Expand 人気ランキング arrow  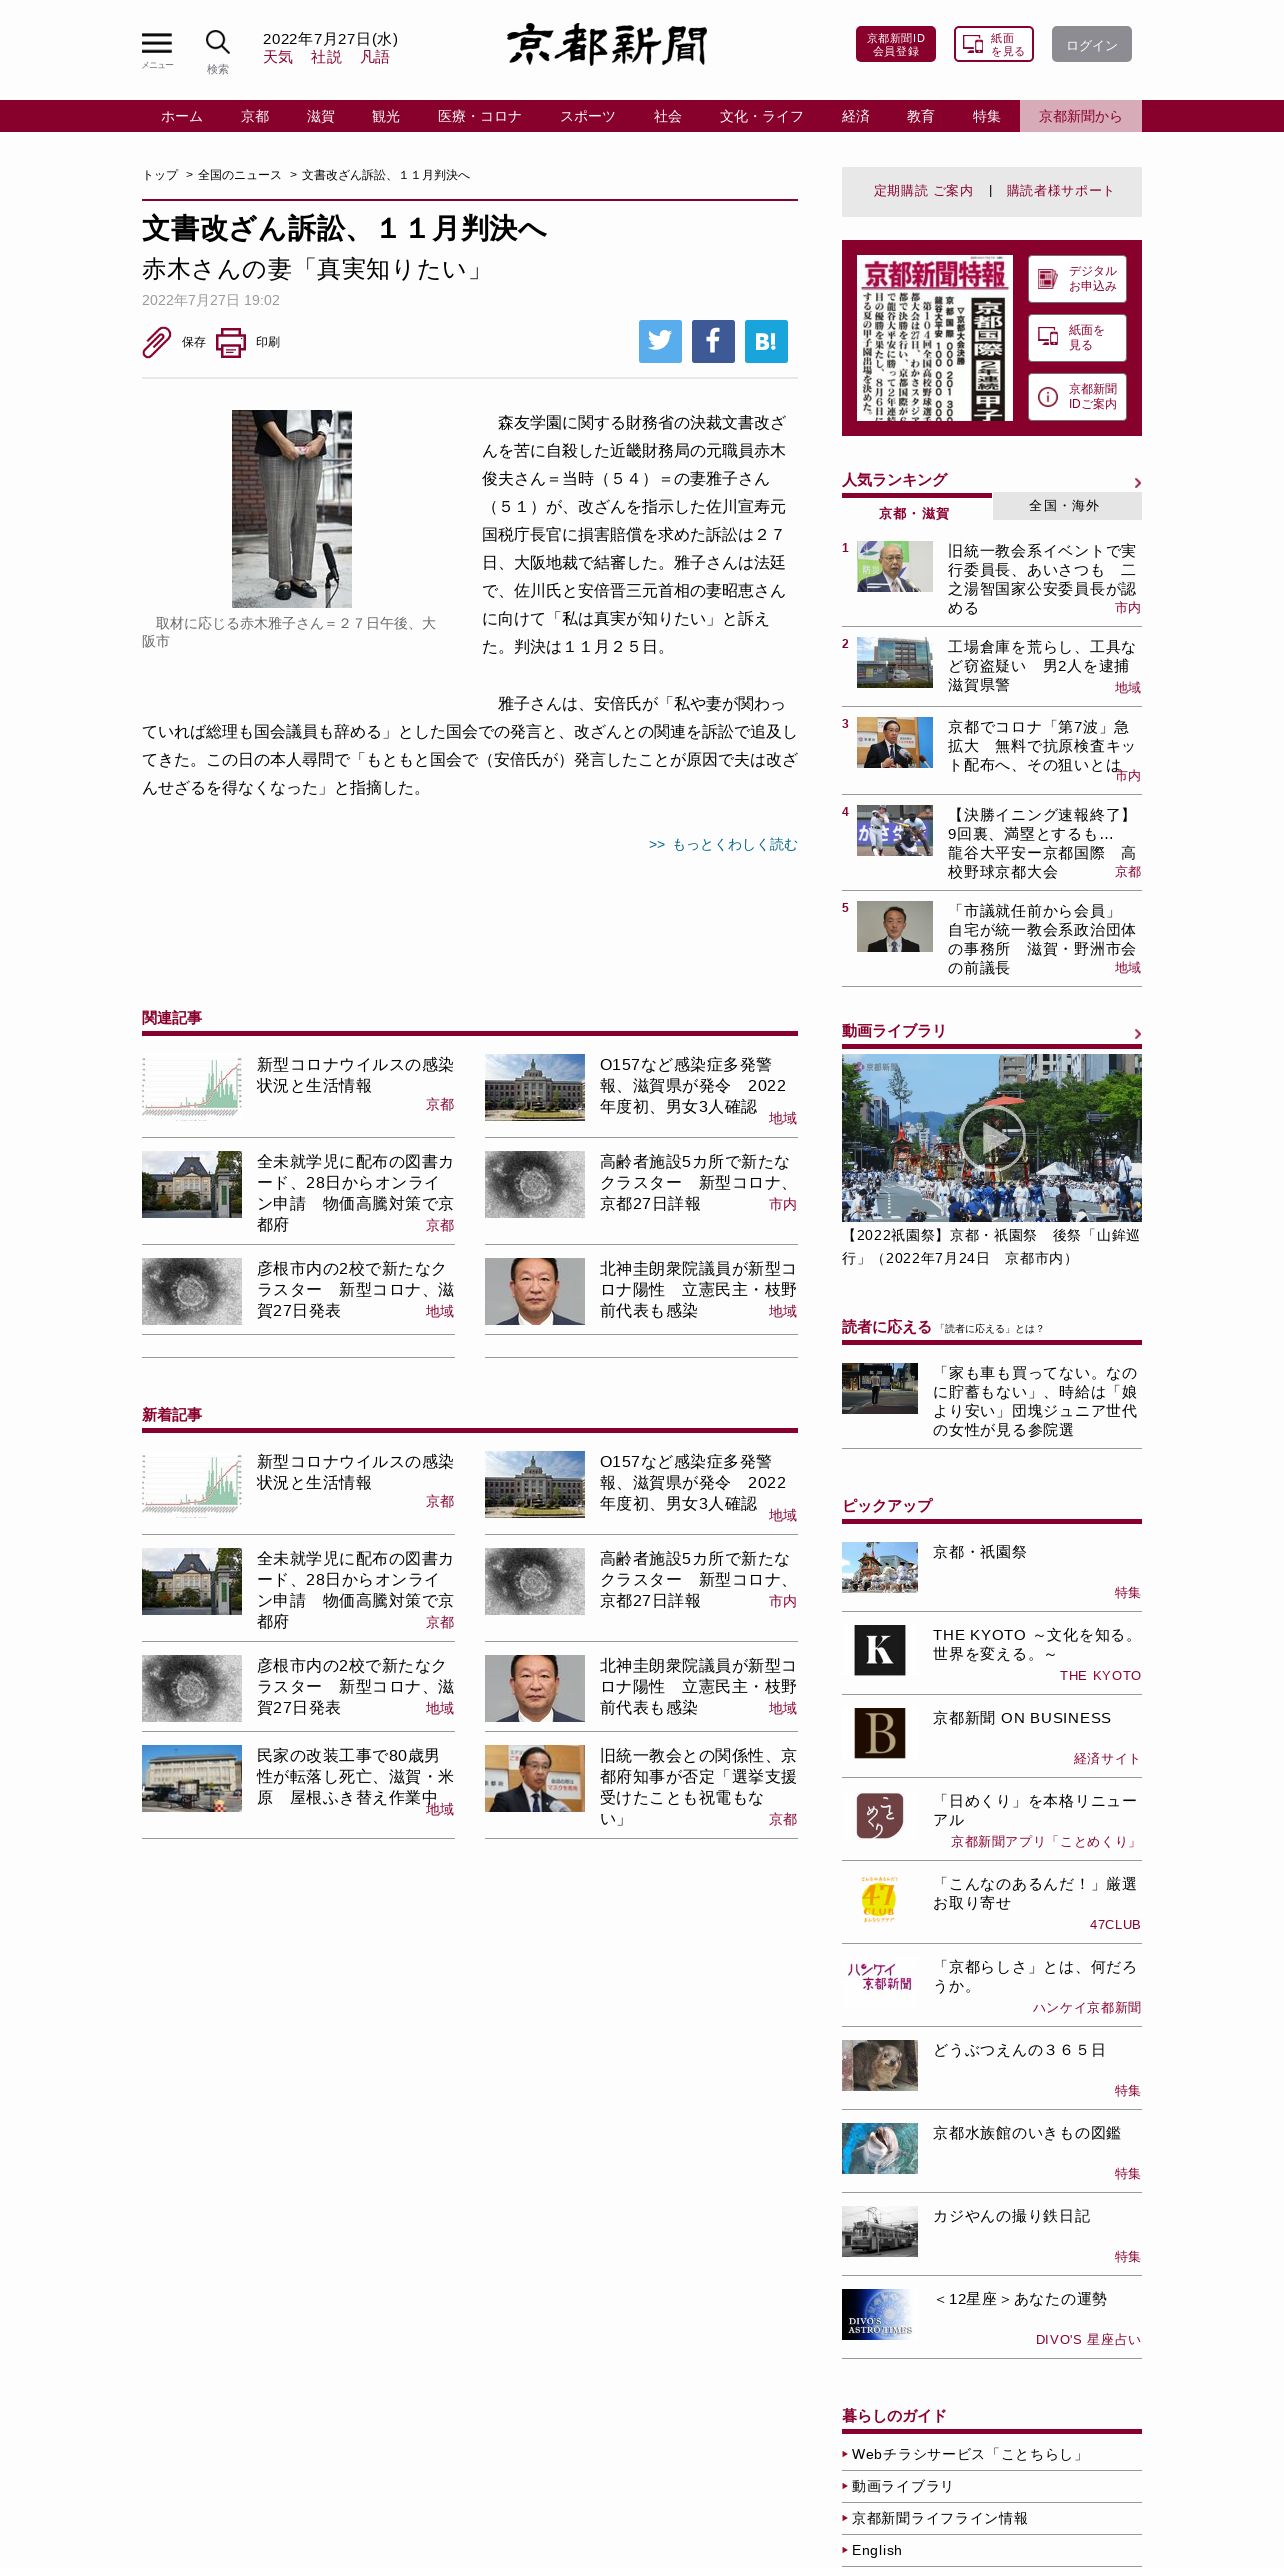(x=1137, y=483)
